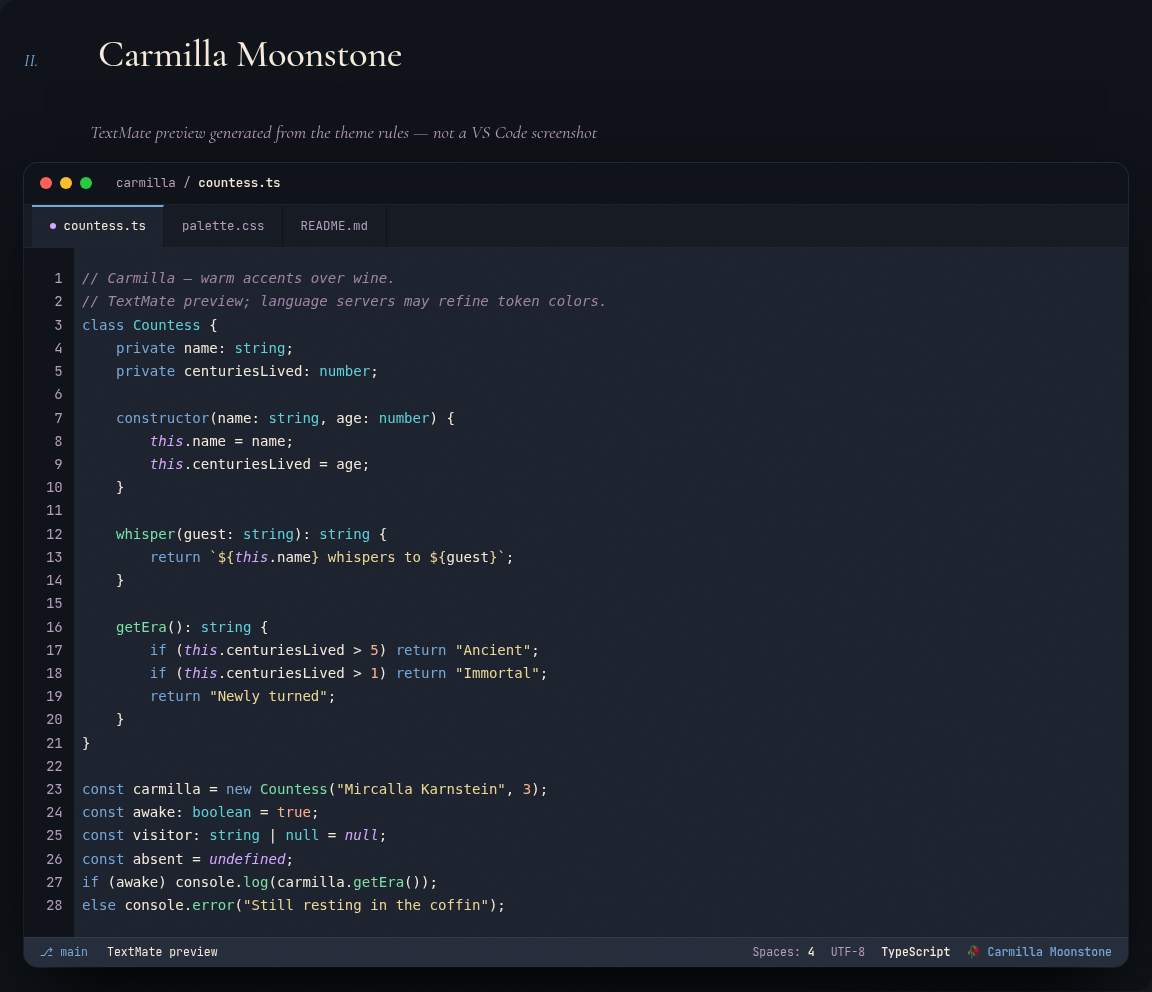
Task: Click the 'countess.ts' breadcrumb file name
Action: (x=239, y=183)
